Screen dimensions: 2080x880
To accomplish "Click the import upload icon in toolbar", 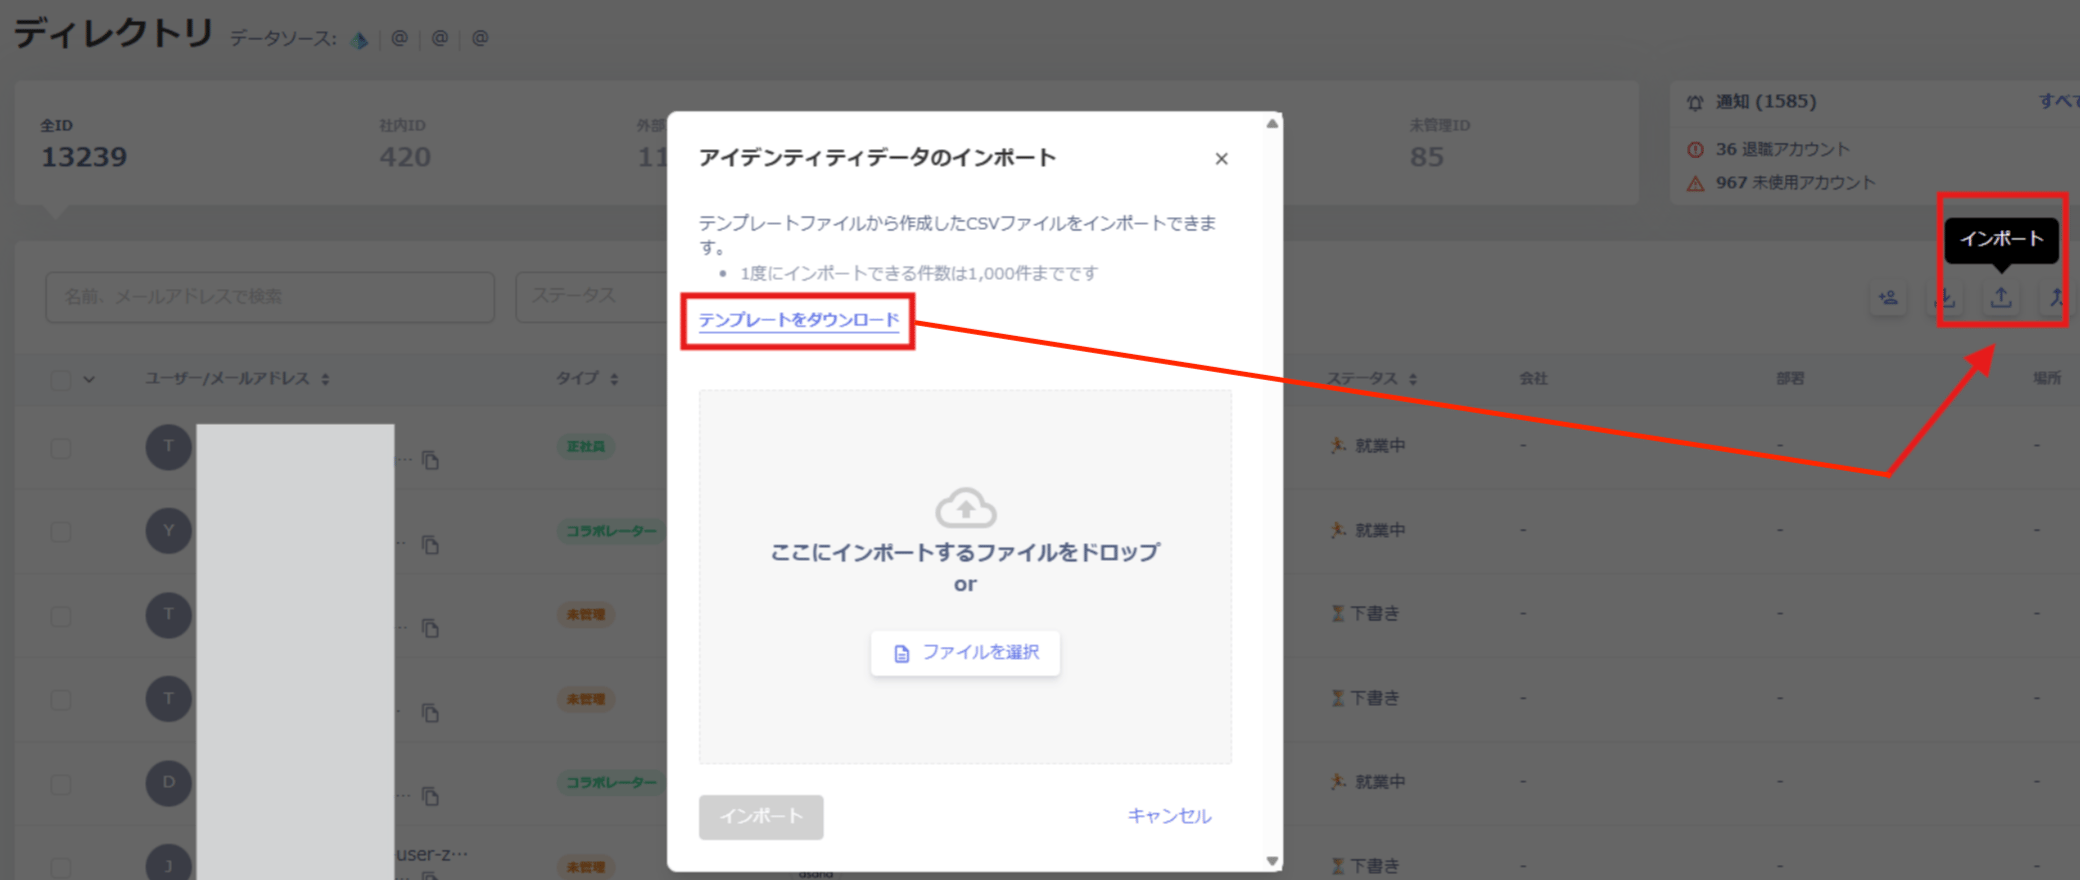I will [x=2001, y=298].
